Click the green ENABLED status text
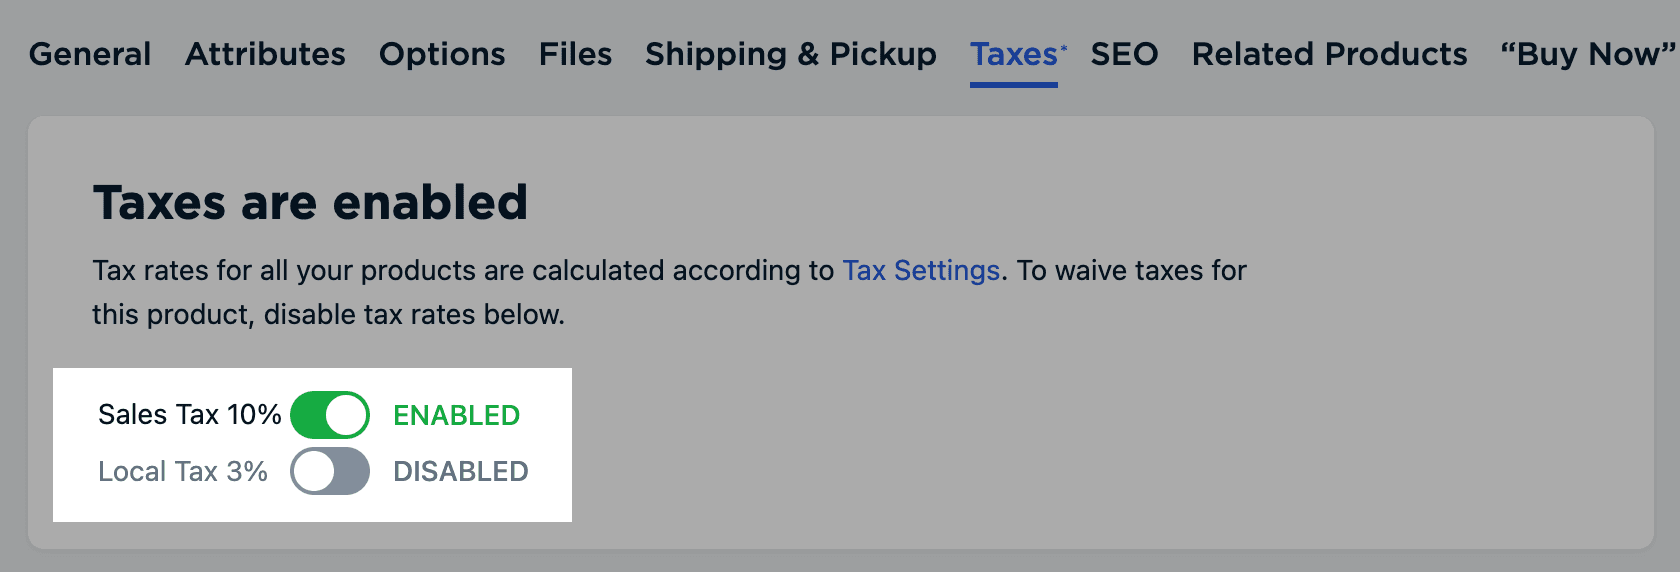The image size is (1680, 572). [456, 415]
